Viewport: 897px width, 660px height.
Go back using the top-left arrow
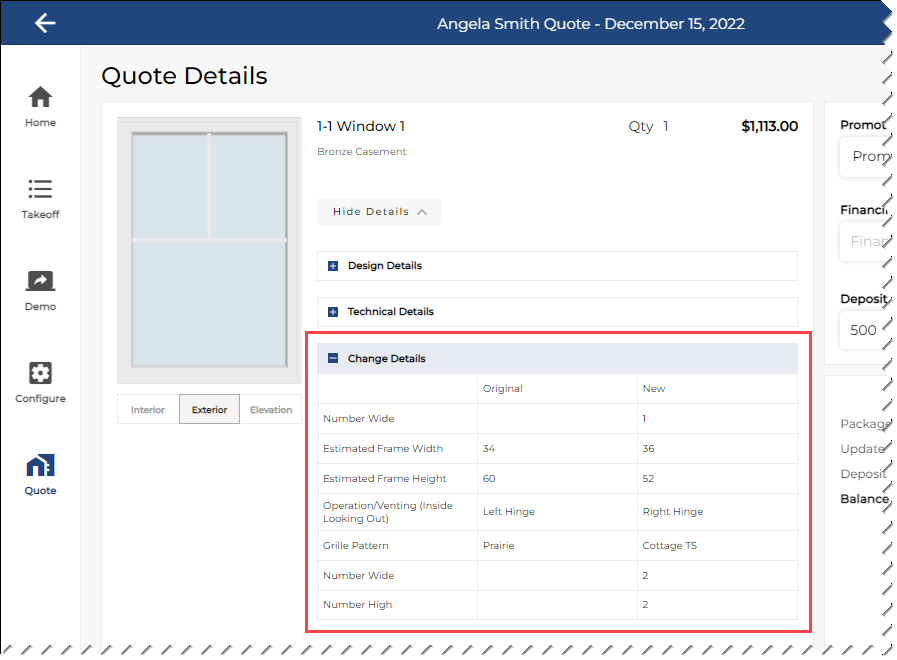[44, 23]
